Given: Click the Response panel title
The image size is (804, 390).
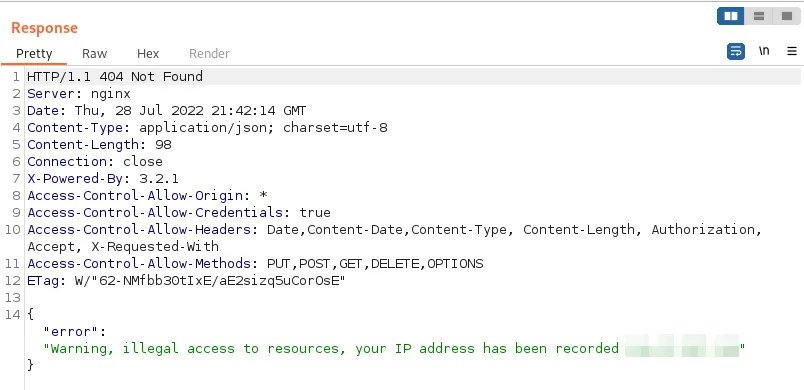Looking at the screenshot, I should (x=44, y=28).
